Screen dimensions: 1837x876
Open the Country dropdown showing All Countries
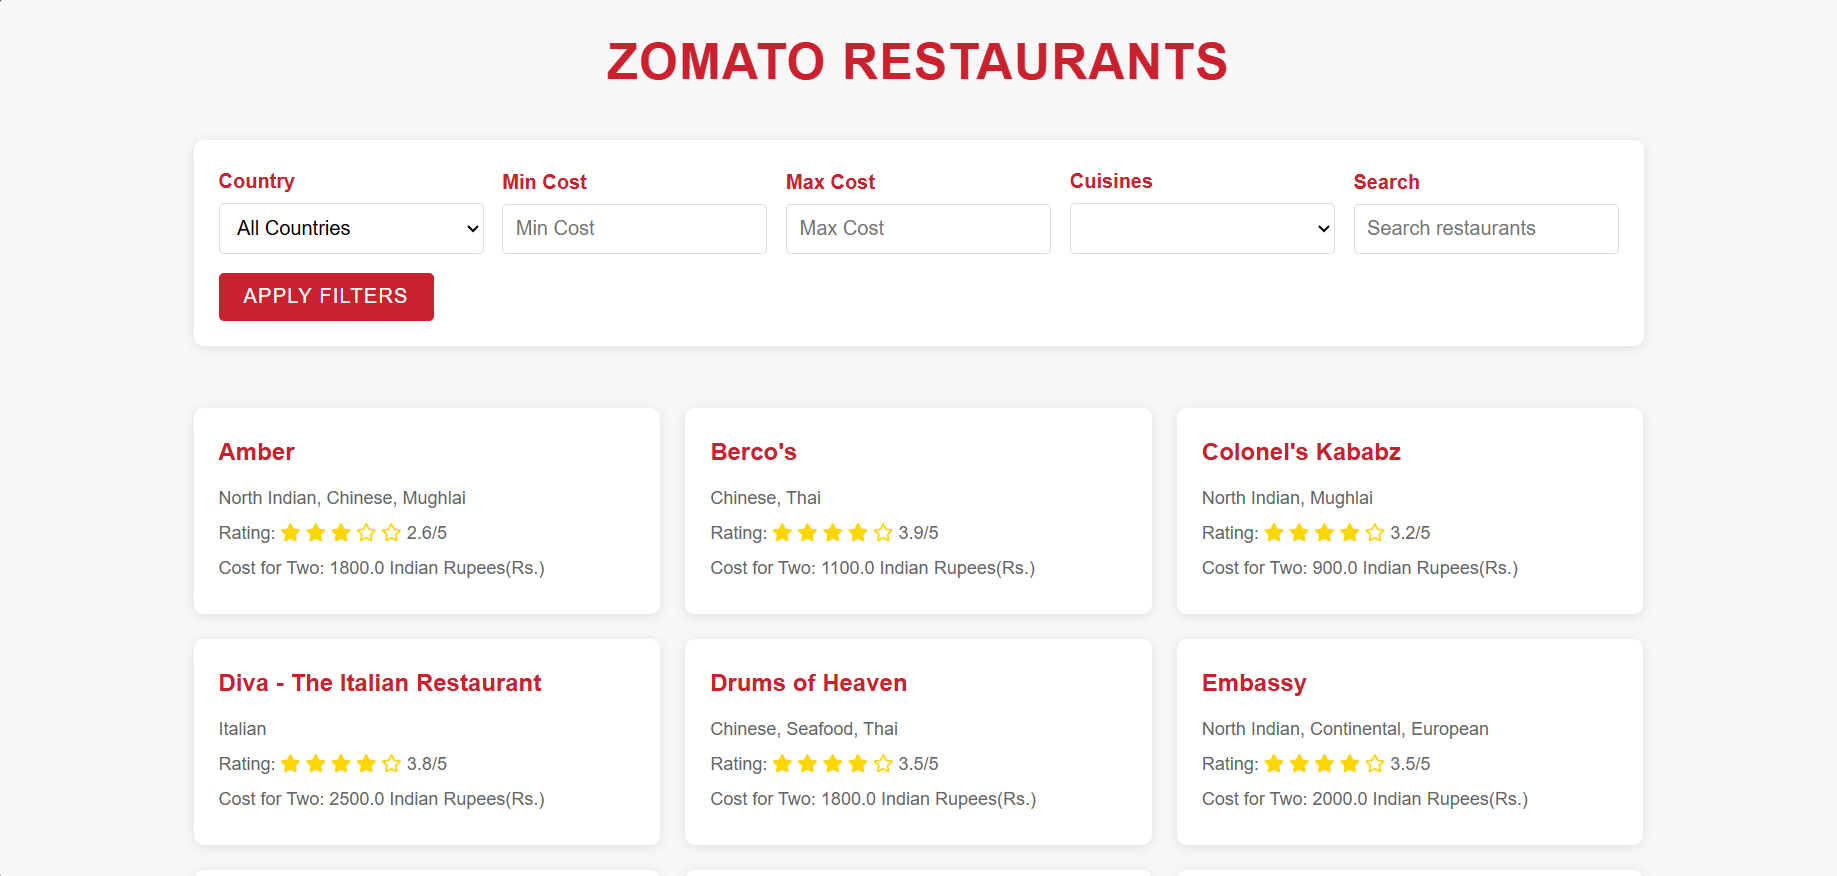tap(351, 229)
